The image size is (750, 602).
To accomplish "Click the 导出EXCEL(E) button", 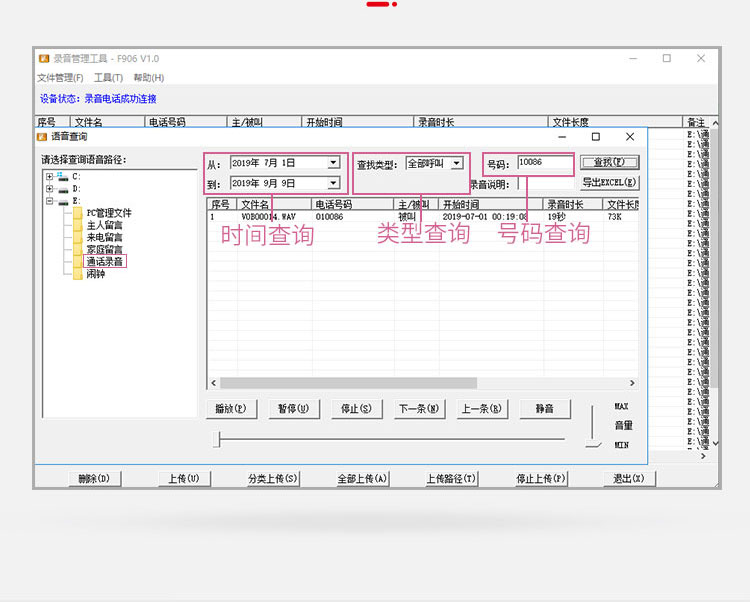I will pos(609,183).
